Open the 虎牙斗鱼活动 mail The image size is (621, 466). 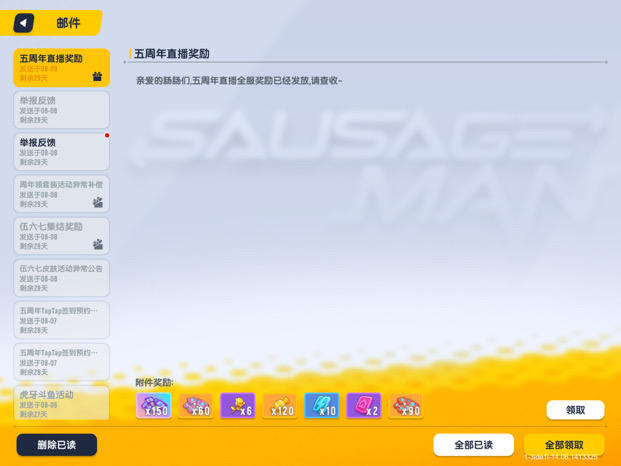coord(61,403)
